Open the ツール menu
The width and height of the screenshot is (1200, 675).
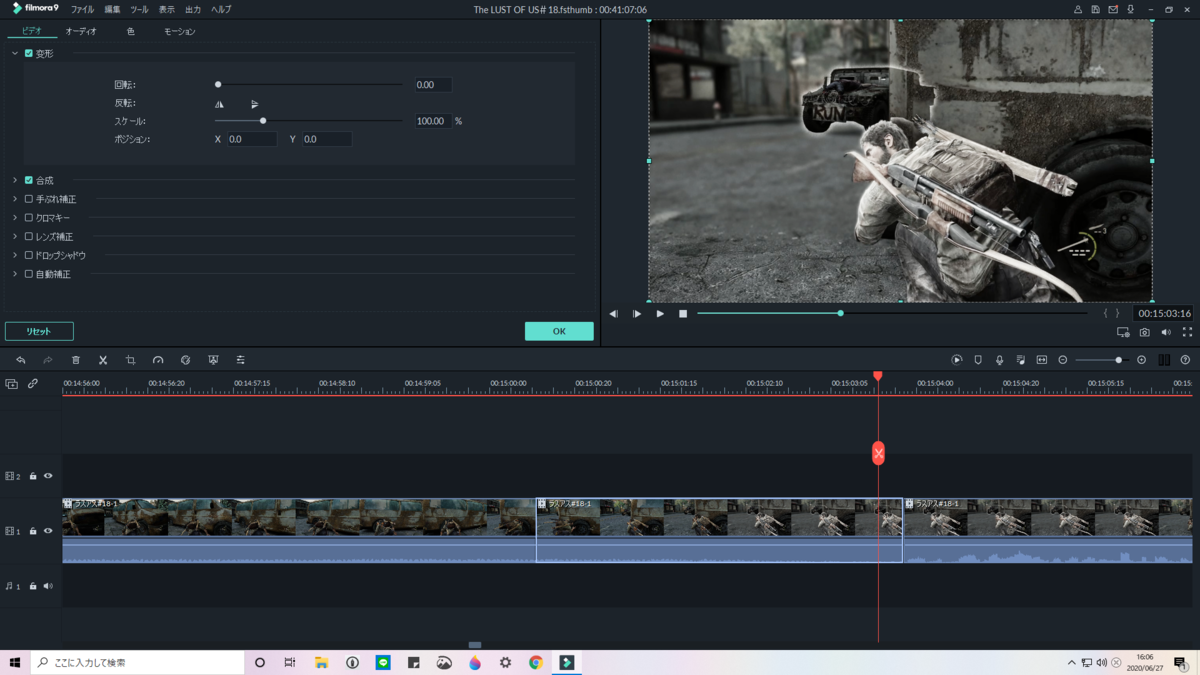139,9
